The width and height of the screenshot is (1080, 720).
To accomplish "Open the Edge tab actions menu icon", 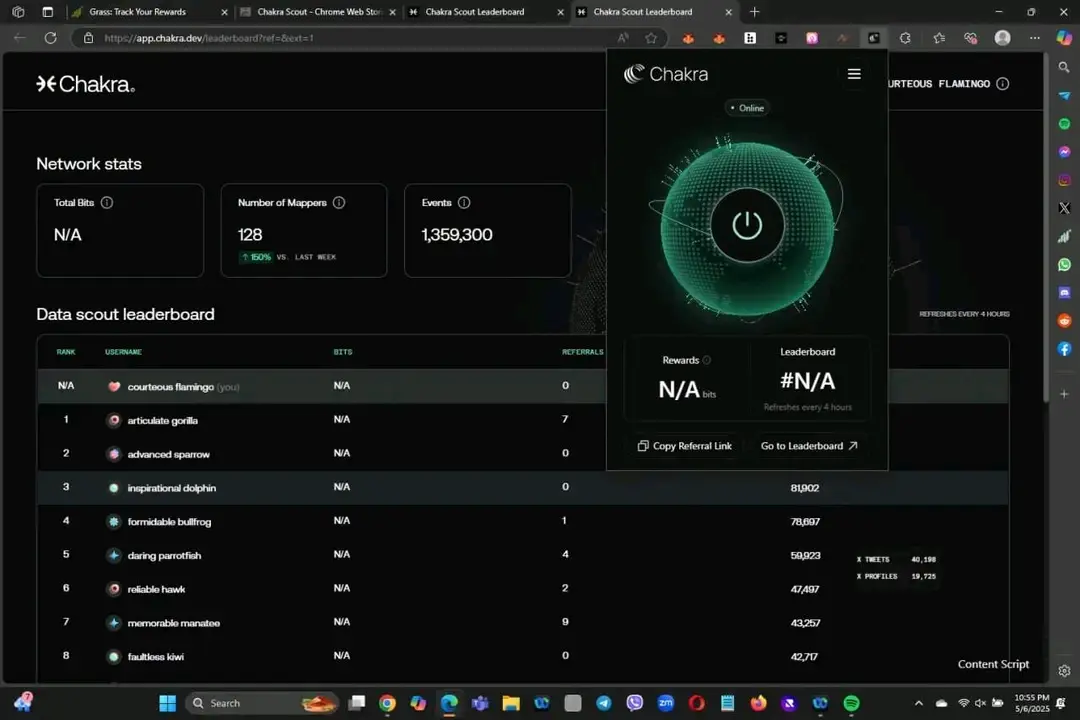I will coord(47,12).
